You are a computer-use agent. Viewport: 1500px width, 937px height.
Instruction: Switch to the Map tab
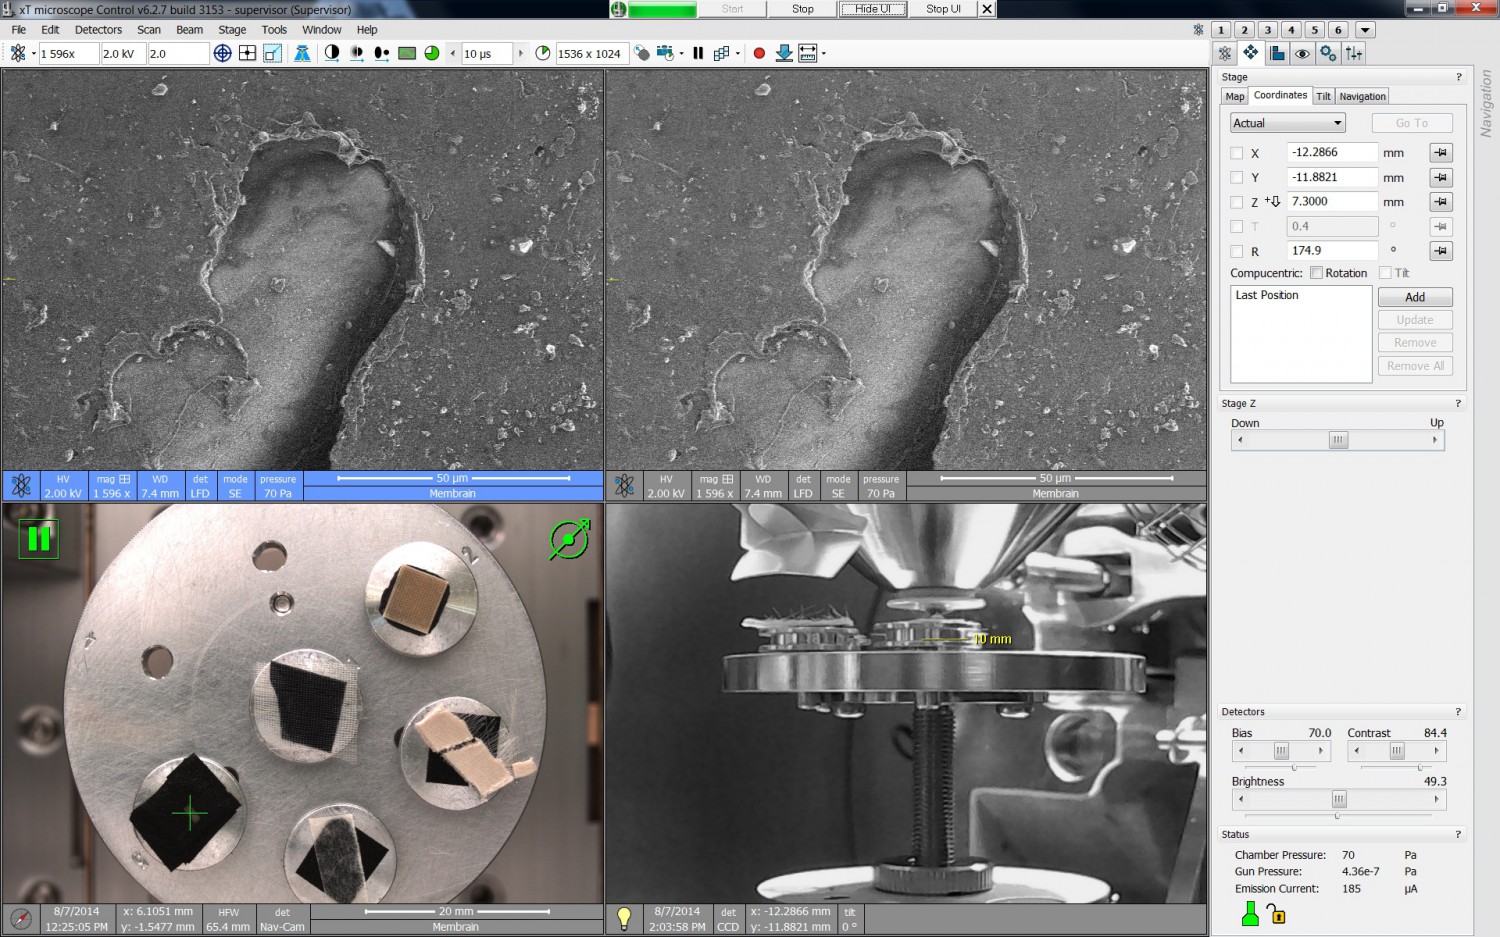click(x=1235, y=97)
